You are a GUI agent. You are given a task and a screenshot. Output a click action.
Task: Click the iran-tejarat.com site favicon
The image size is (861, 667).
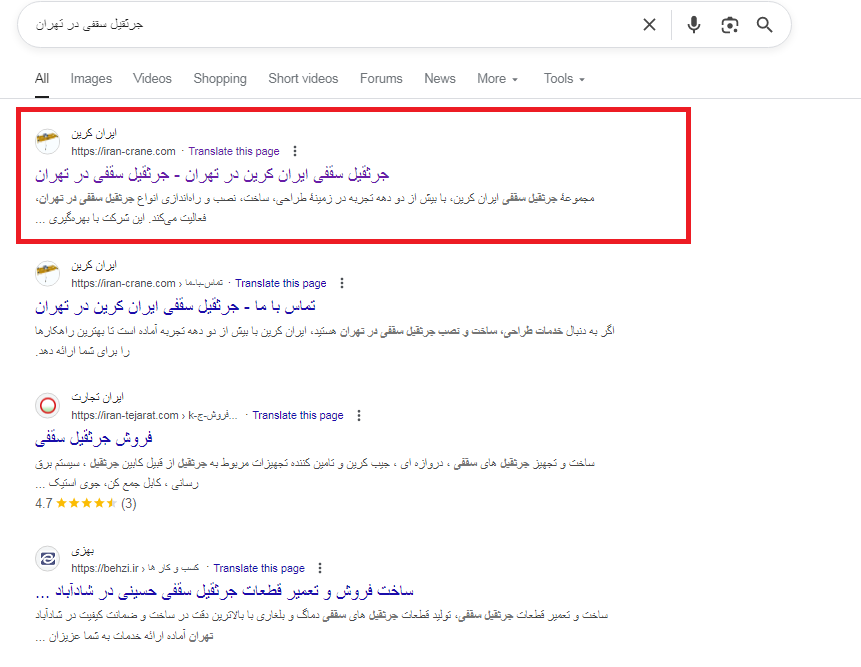(47, 406)
